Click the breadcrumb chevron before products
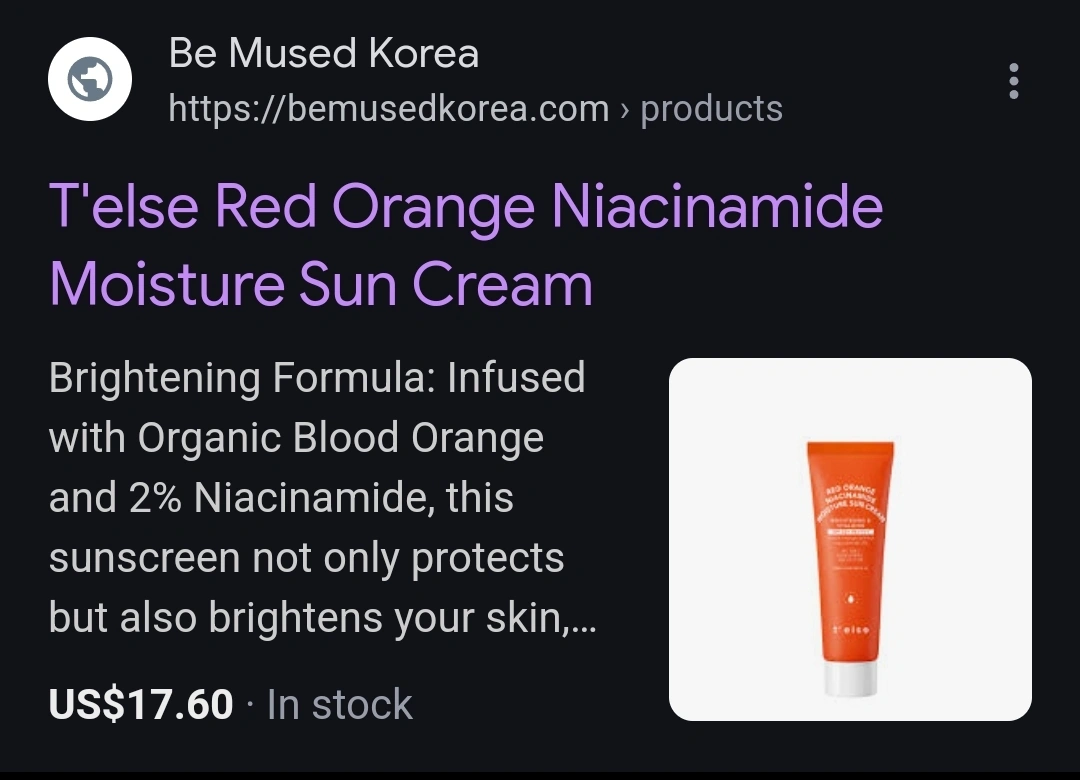The image size is (1080, 780). [625, 110]
